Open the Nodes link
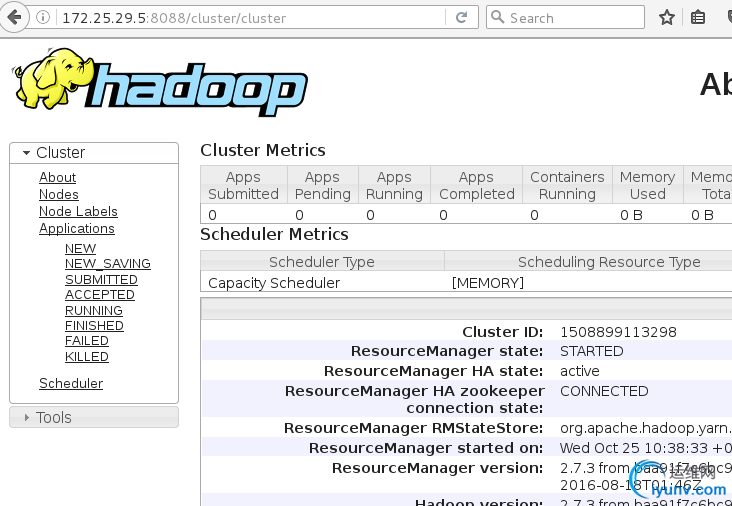 (59, 194)
